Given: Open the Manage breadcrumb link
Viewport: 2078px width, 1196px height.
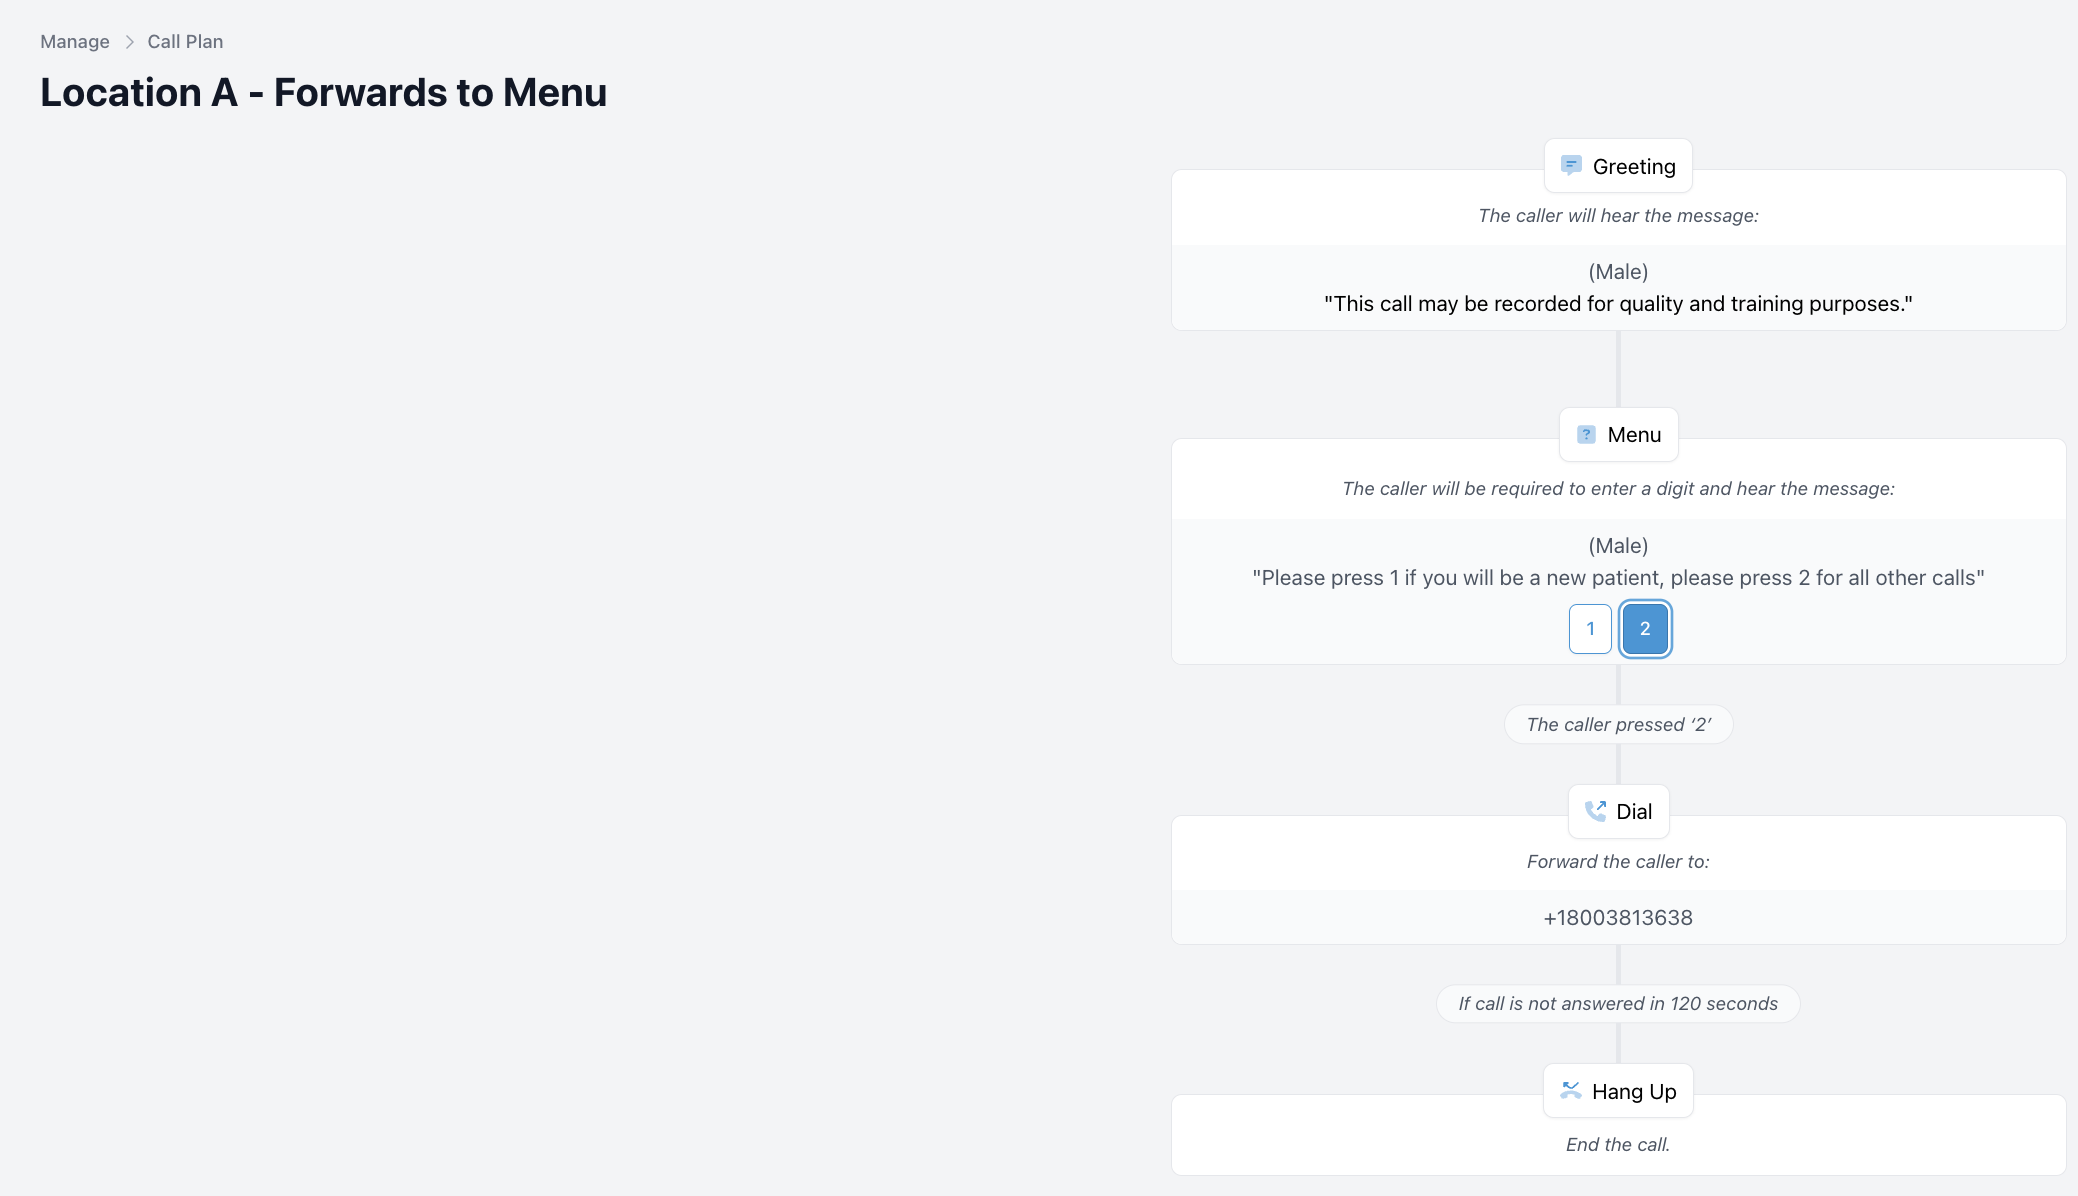Looking at the screenshot, I should click(x=75, y=42).
